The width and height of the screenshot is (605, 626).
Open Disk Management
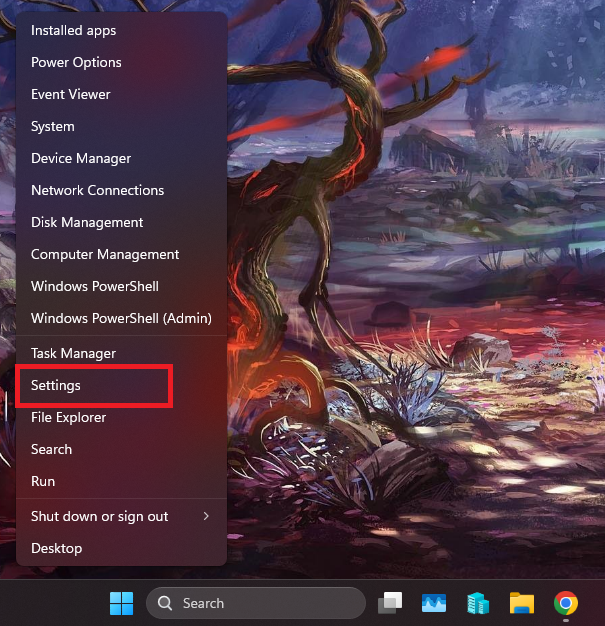87,222
